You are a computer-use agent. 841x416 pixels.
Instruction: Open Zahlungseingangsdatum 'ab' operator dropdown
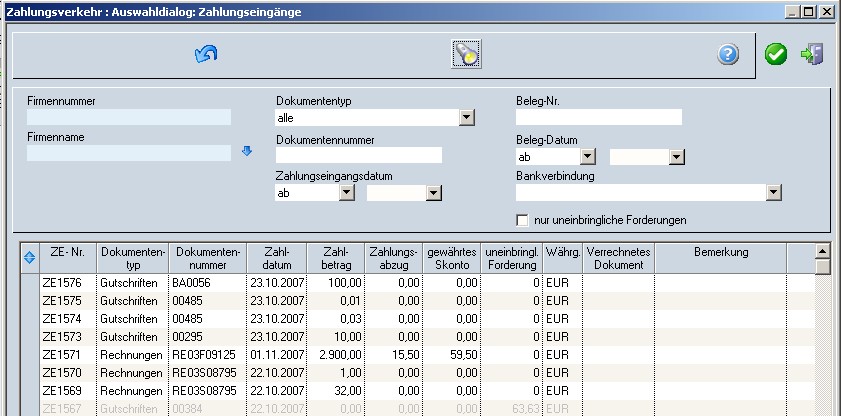click(346, 193)
